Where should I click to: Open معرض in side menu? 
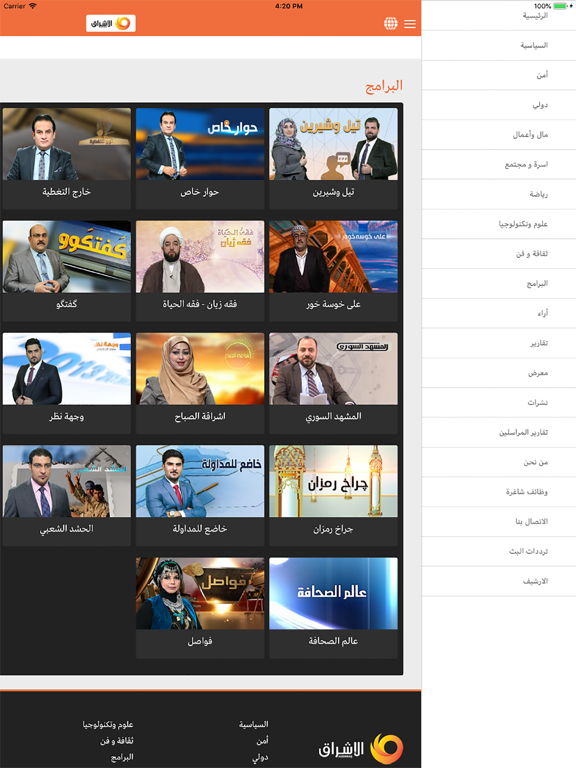point(499,373)
